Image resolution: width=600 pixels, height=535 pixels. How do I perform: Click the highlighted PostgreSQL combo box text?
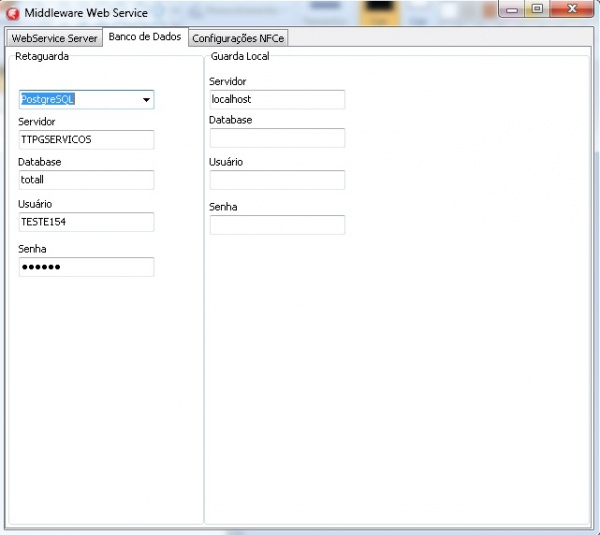coord(48,100)
